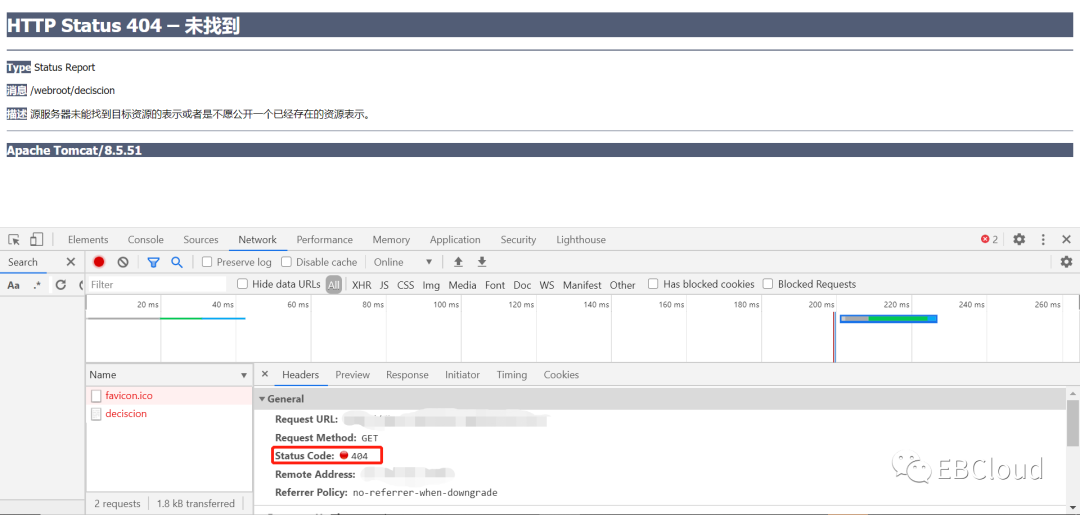The height and width of the screenshot is (515, 1080).
Task: Click the inspect element picker icon
Action: 14,240
